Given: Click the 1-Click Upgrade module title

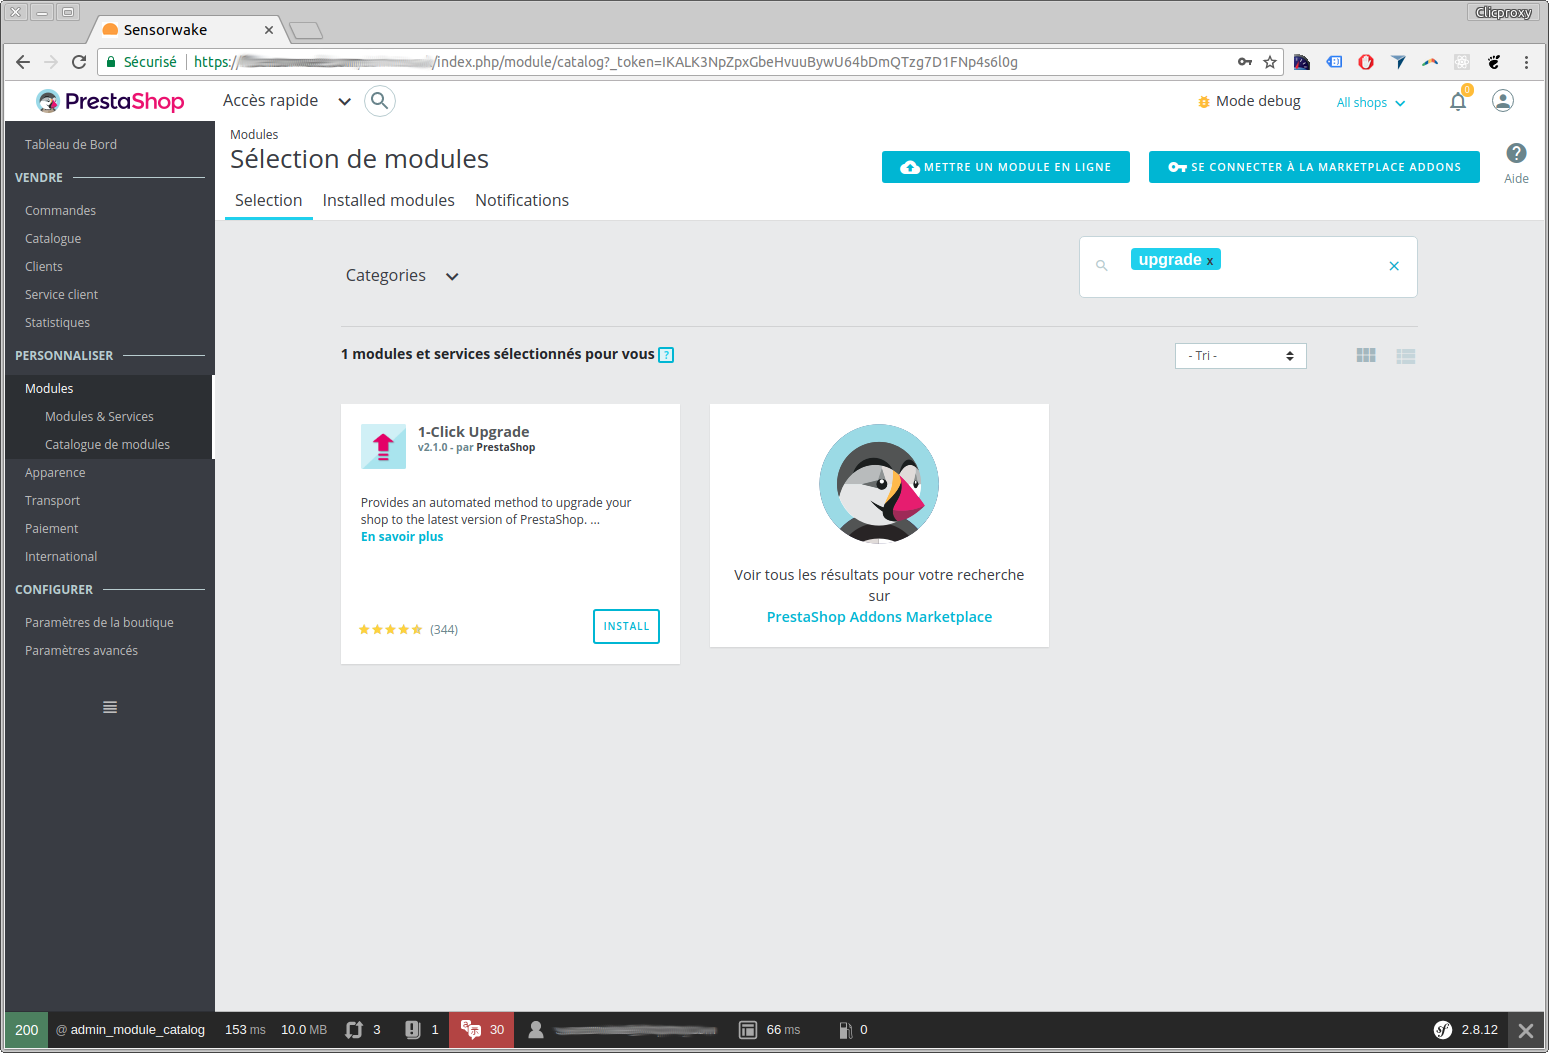Looking at the screenshot, I should [473, 432].
